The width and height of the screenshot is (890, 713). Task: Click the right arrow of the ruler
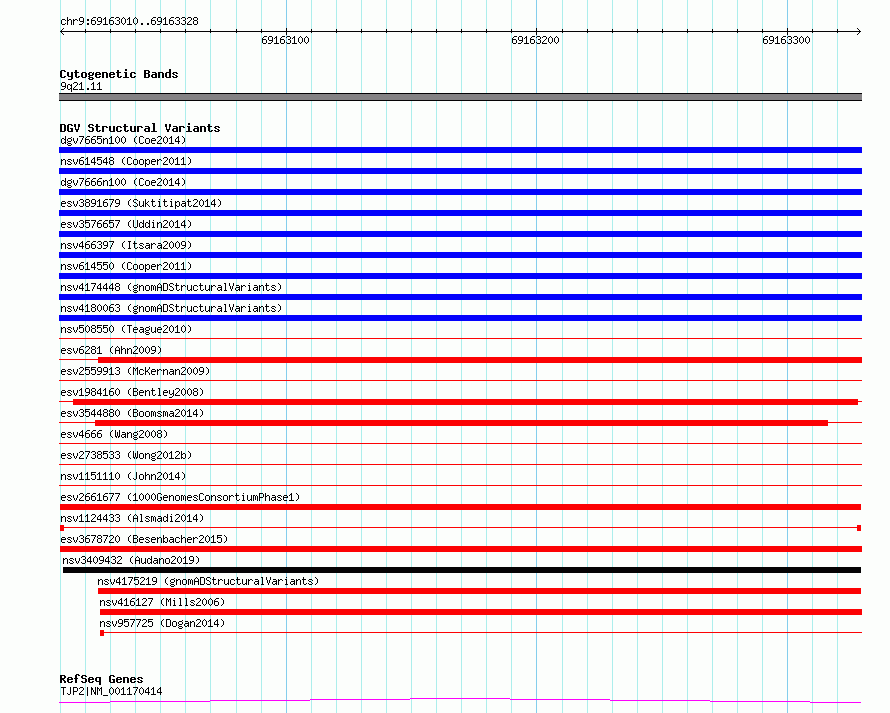point(859,31)
